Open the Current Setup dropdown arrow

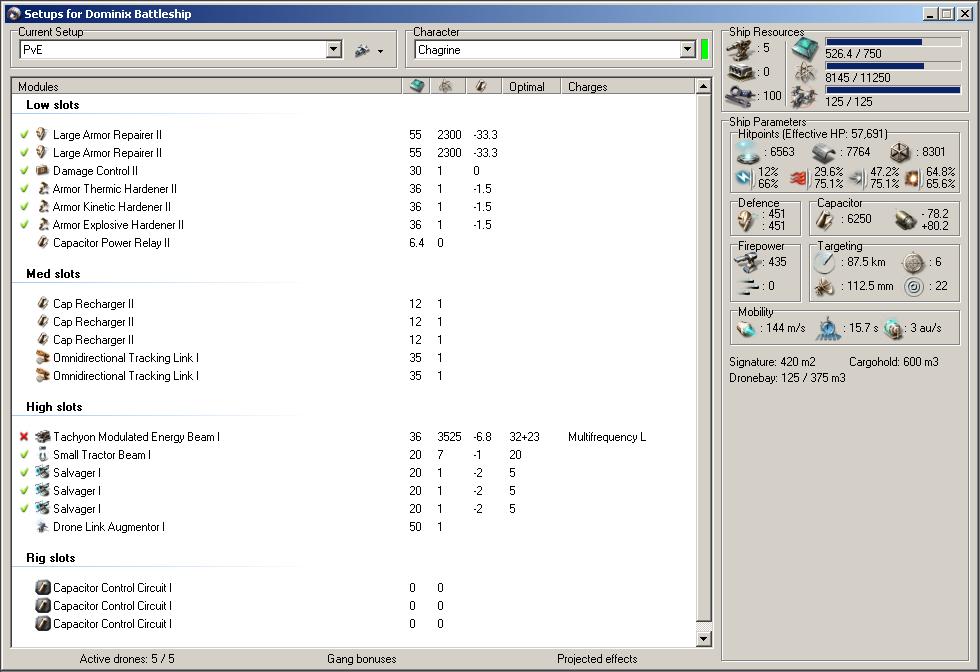pyautogui.click(x=334, y=50)
